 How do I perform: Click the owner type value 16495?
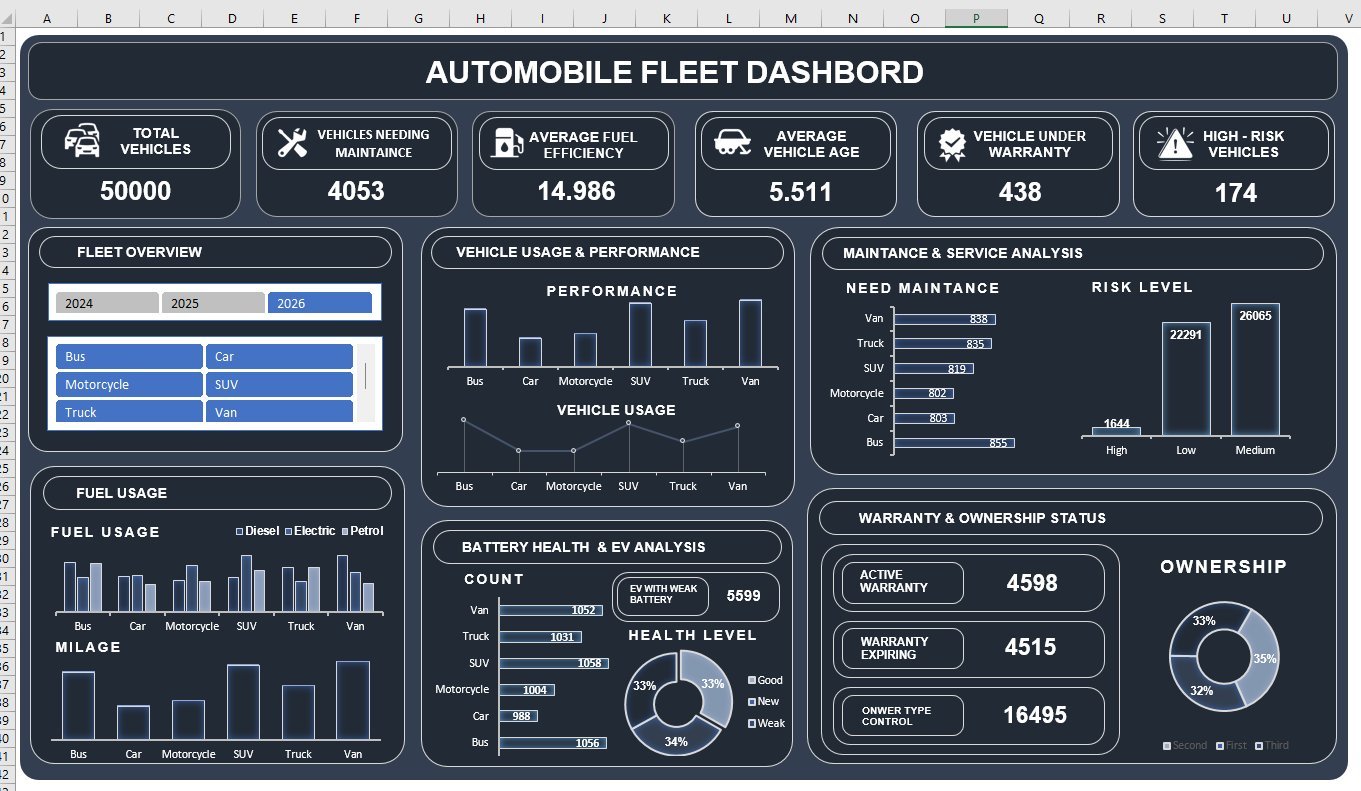[1035, 715]
